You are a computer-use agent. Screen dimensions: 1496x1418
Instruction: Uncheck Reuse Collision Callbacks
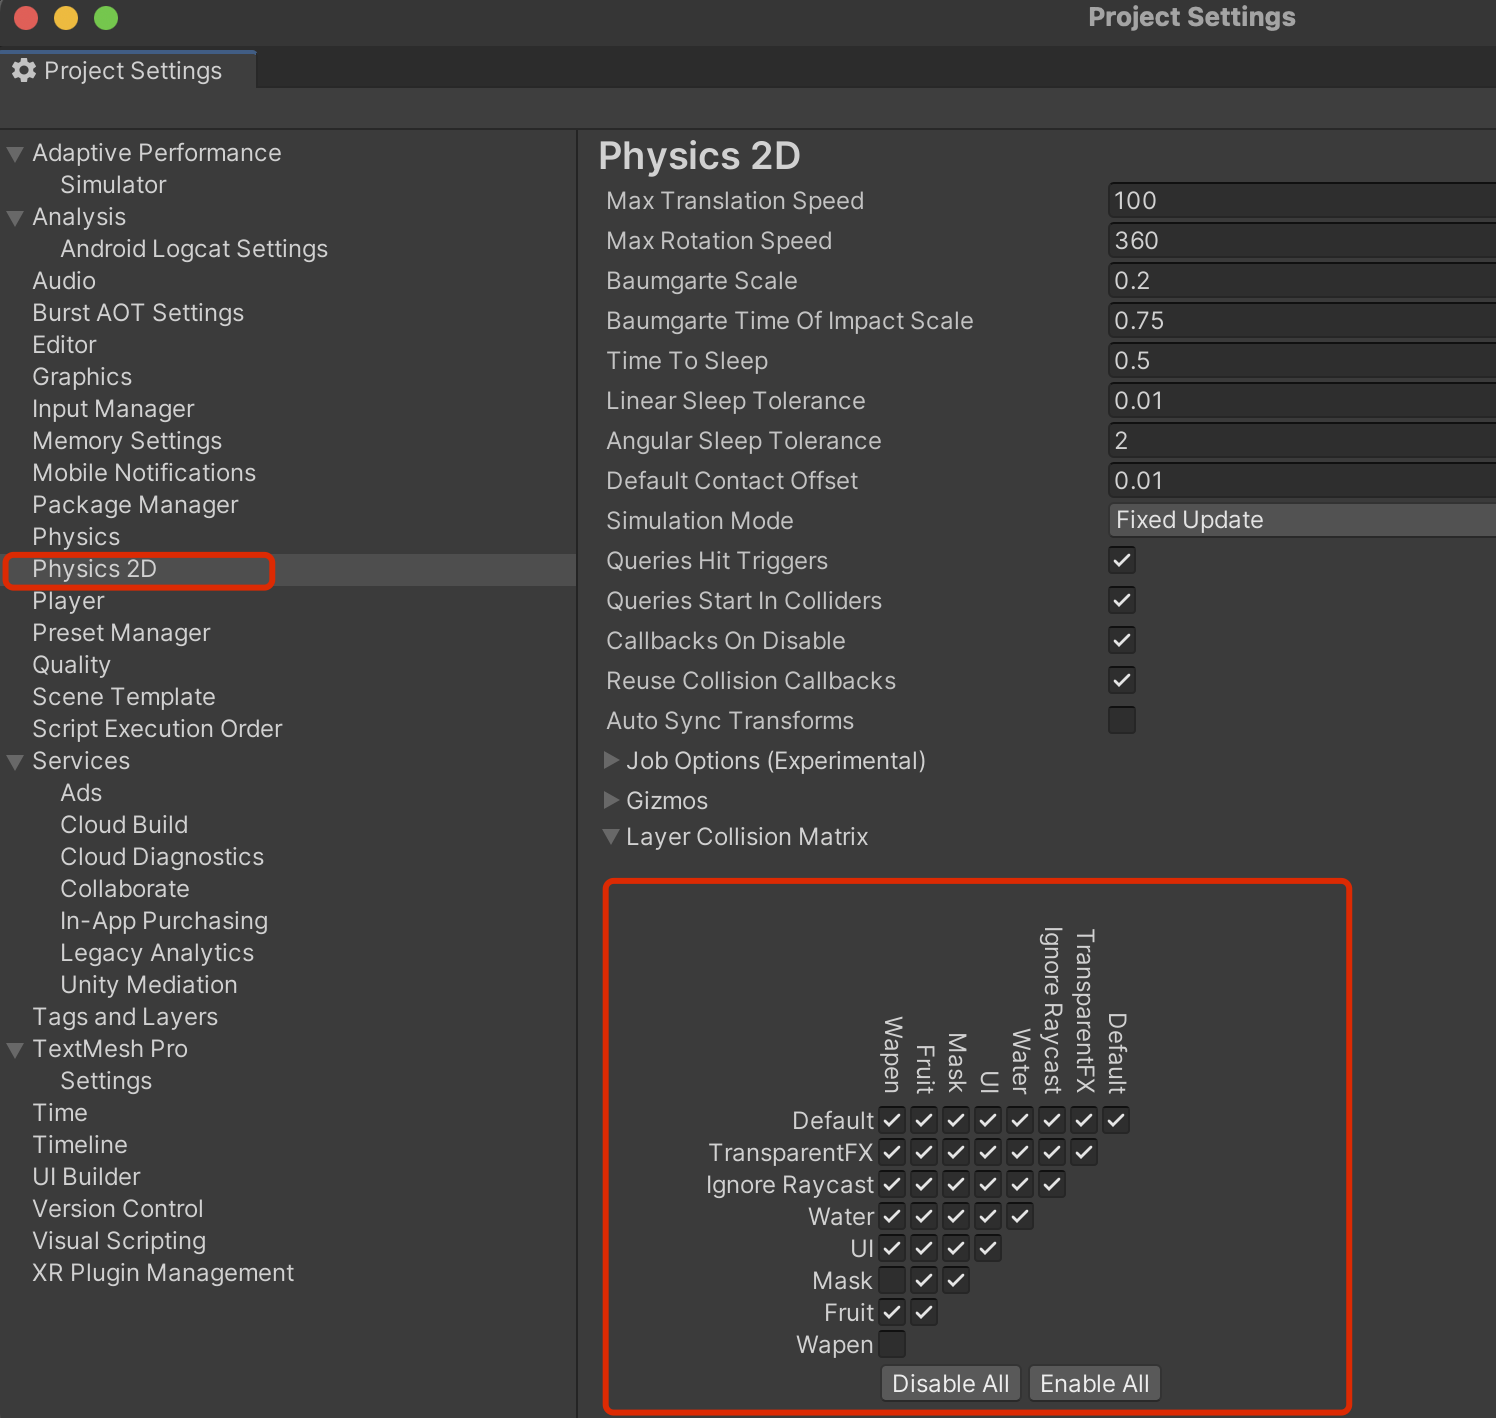tap(1121, 680)
